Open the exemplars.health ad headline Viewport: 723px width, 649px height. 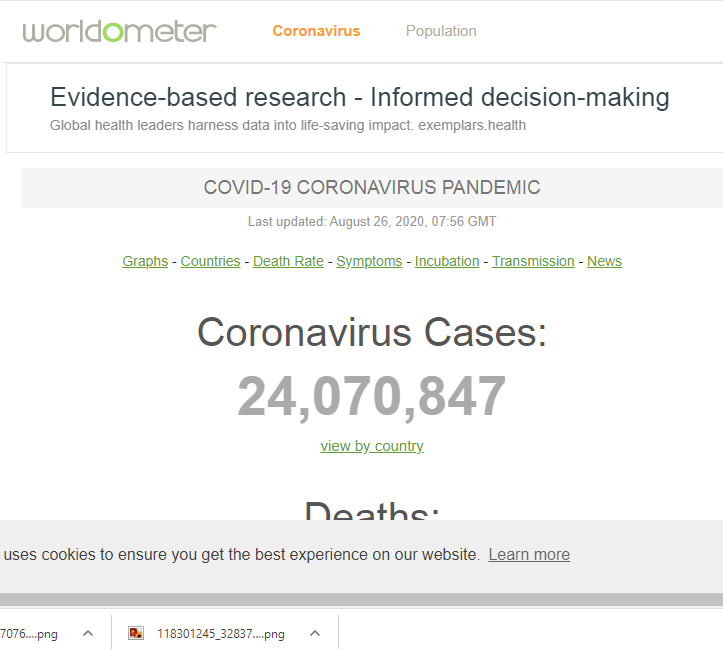tap(359, 97)
